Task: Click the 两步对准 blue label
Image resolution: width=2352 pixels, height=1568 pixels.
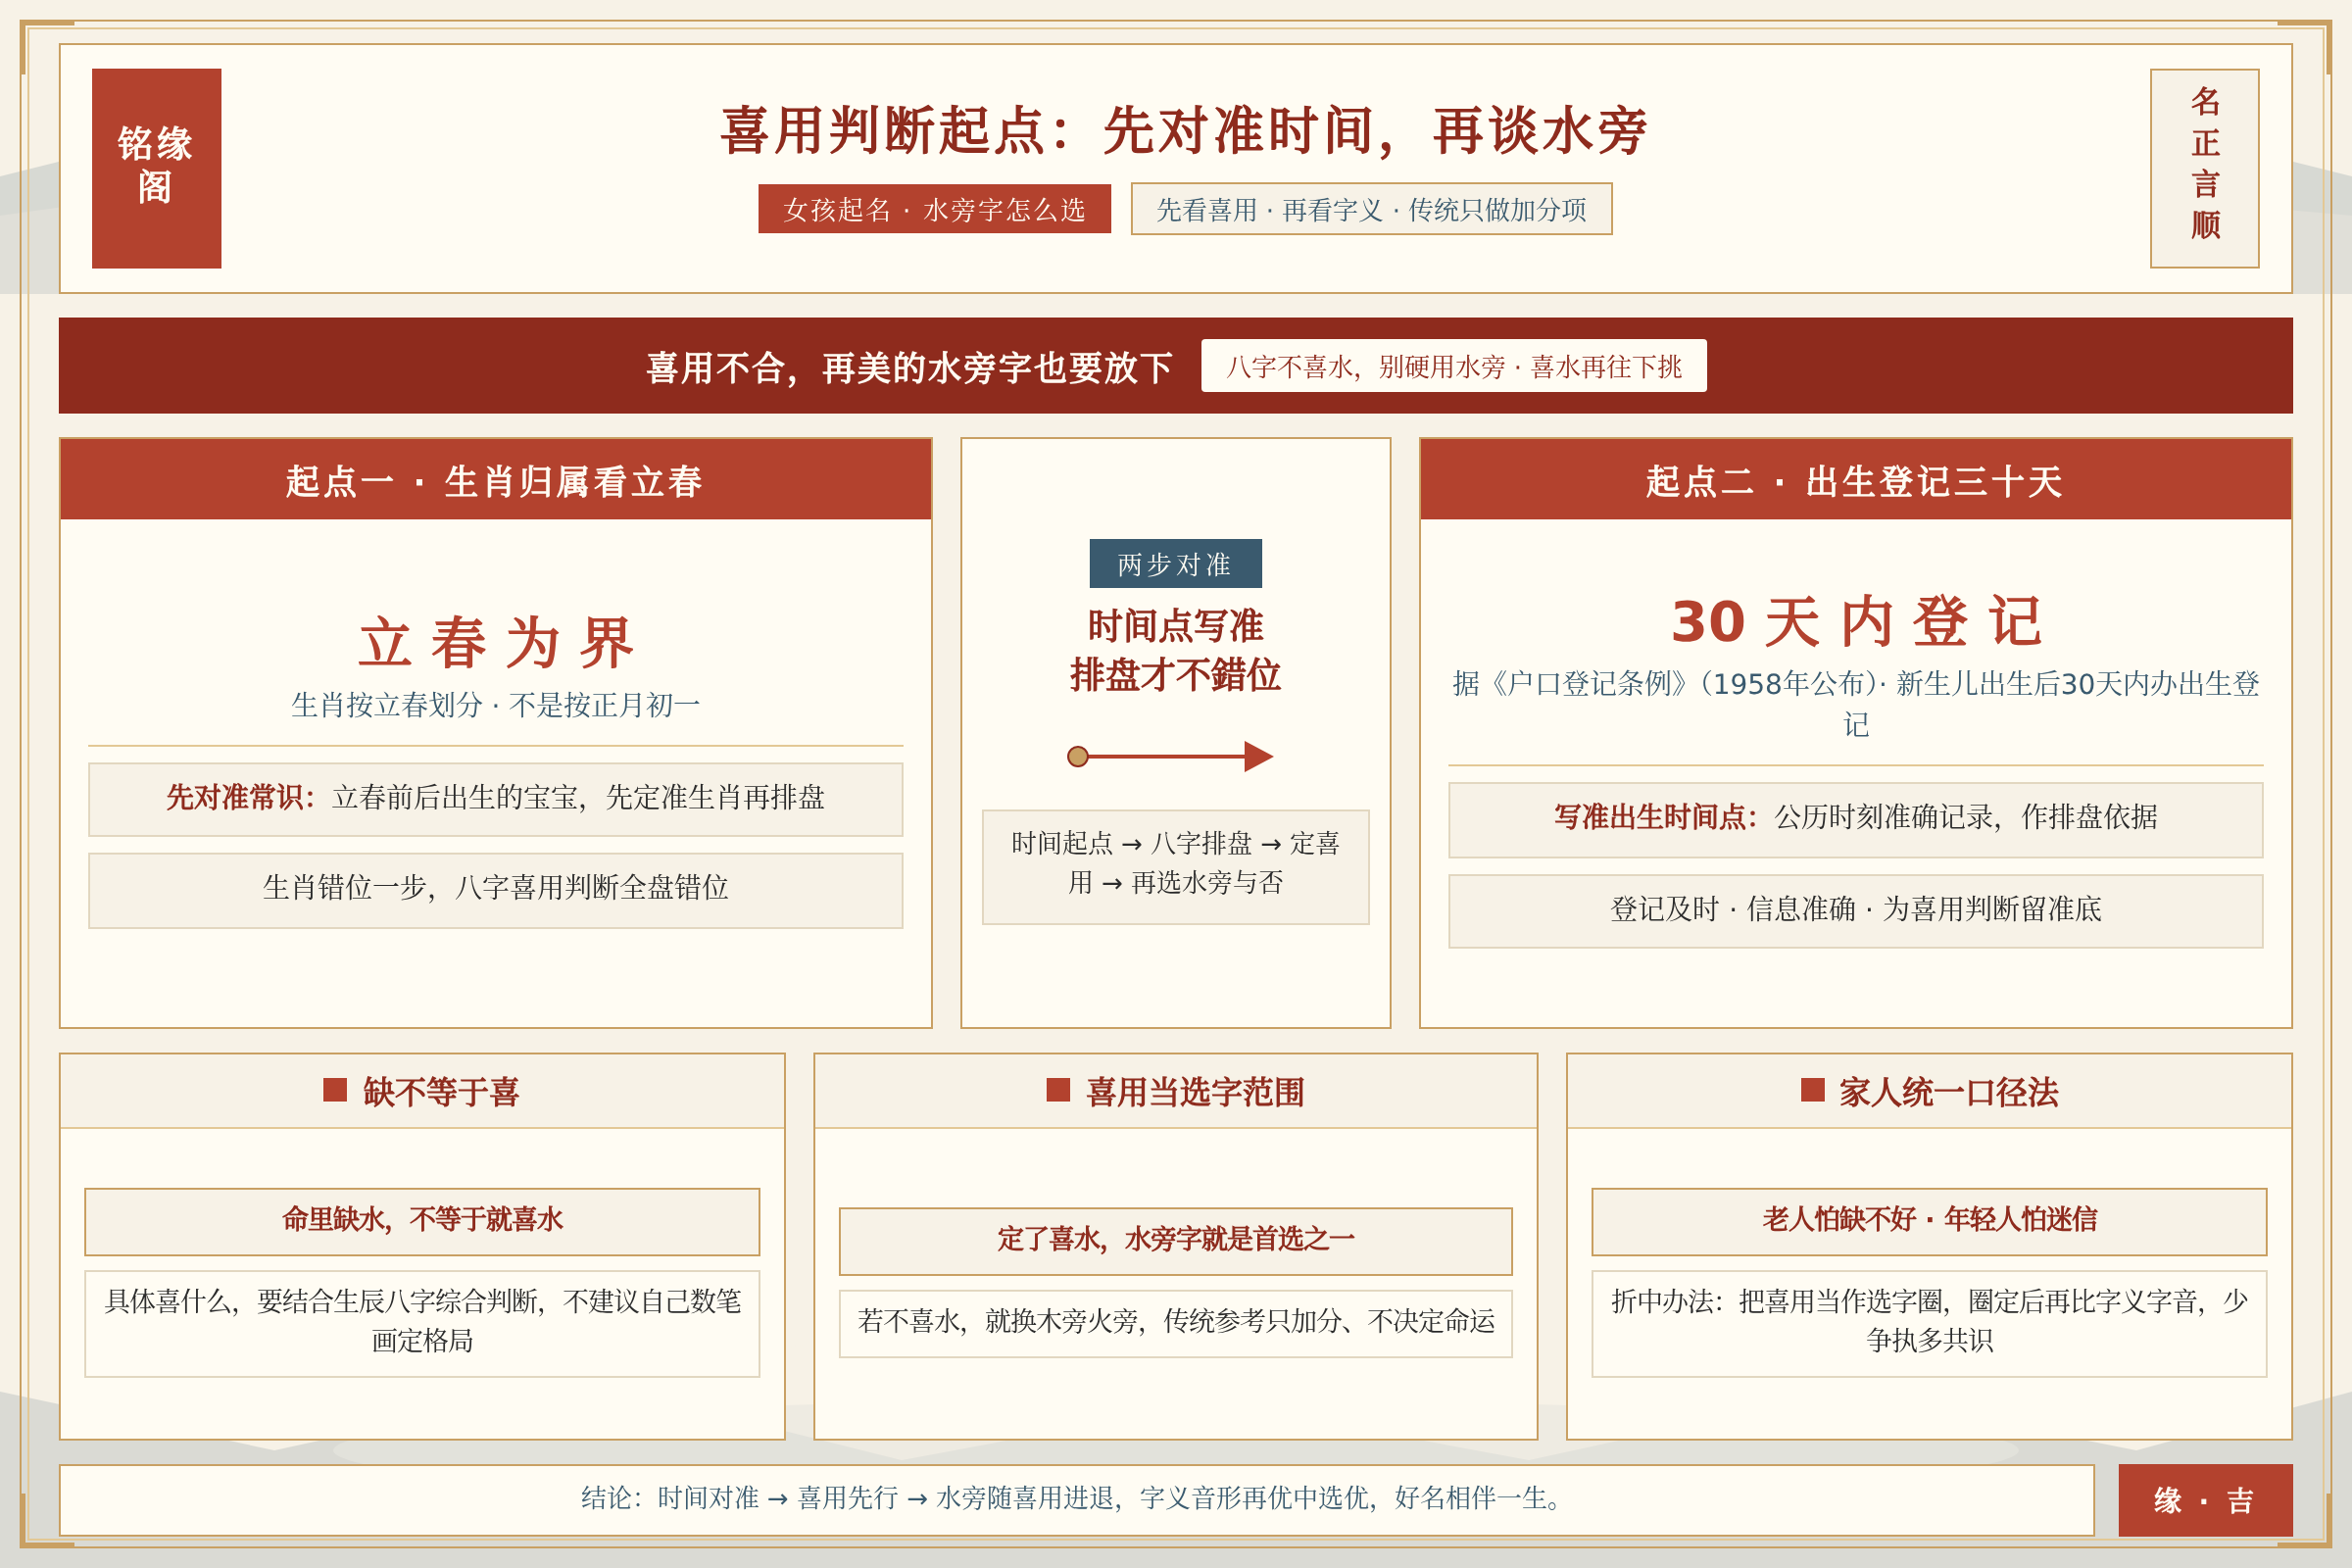Action: coord(1175,564)
